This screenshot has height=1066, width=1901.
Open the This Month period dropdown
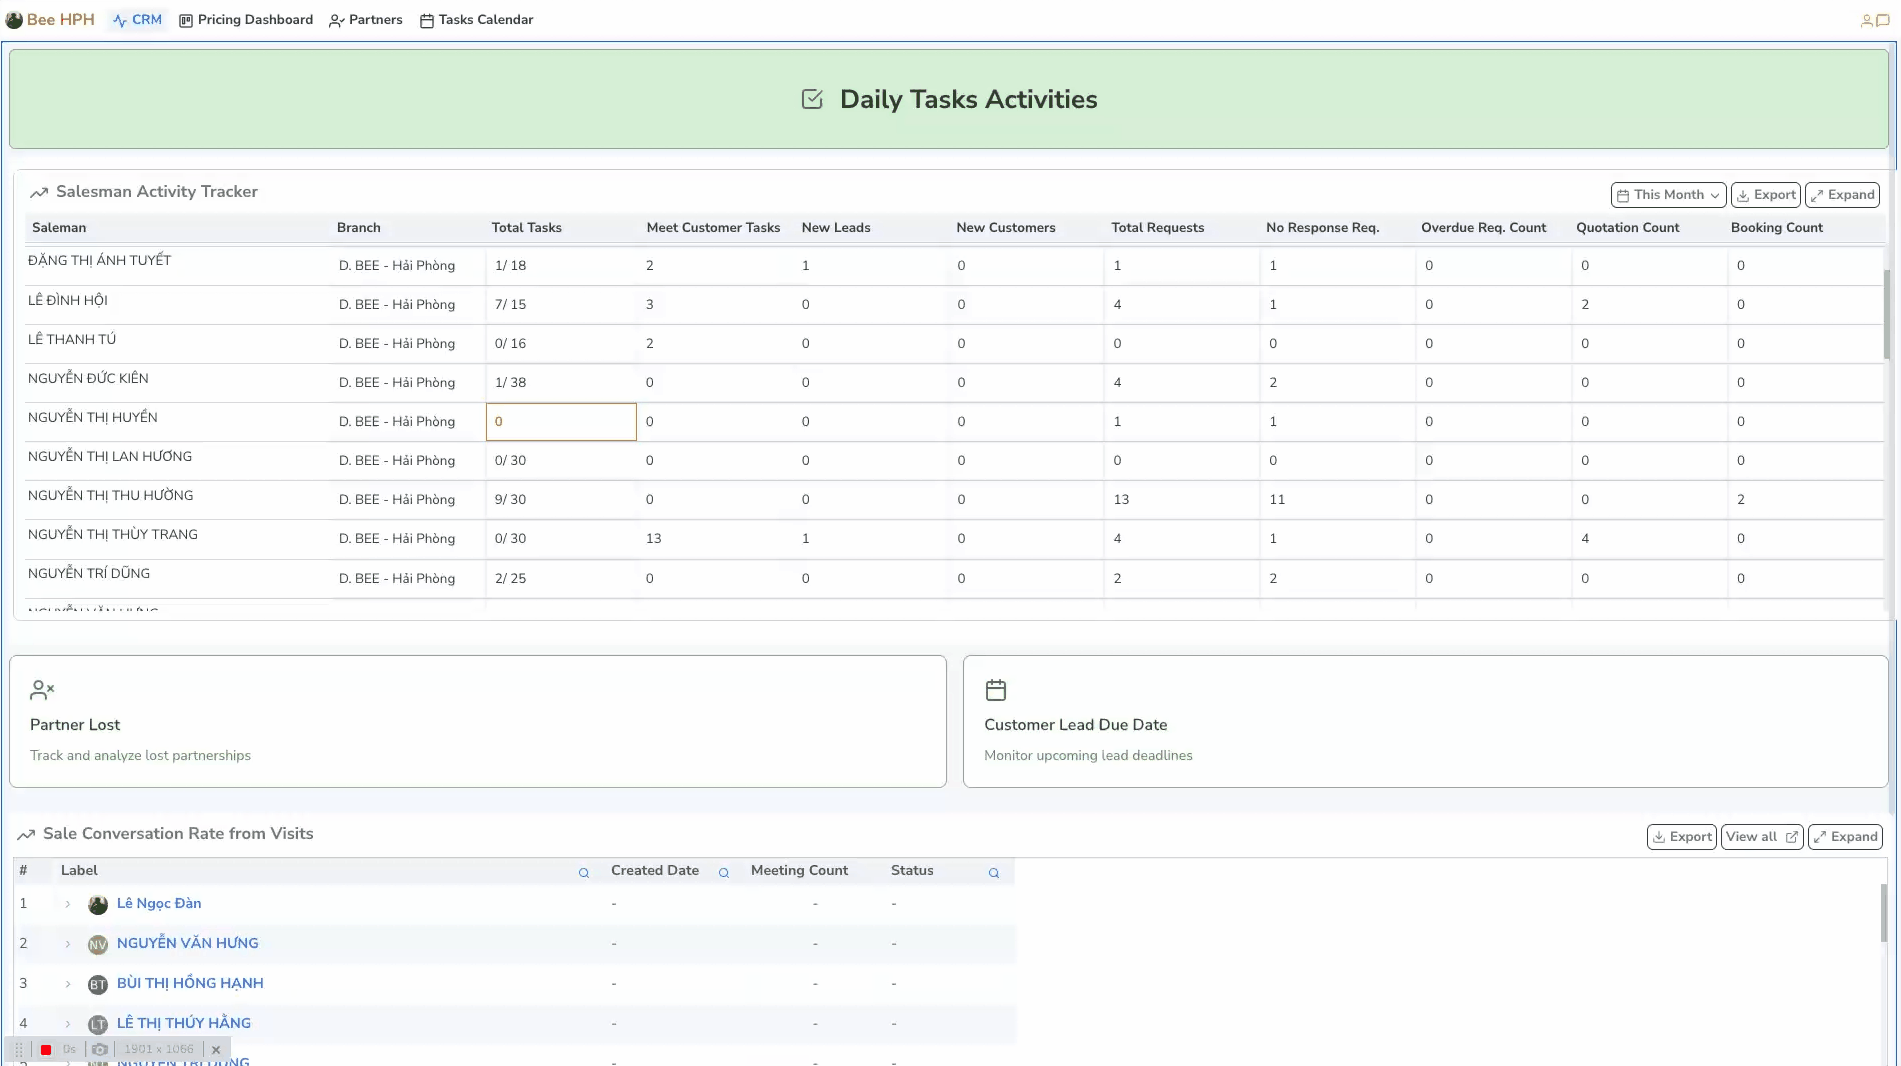coord(1667,194)
